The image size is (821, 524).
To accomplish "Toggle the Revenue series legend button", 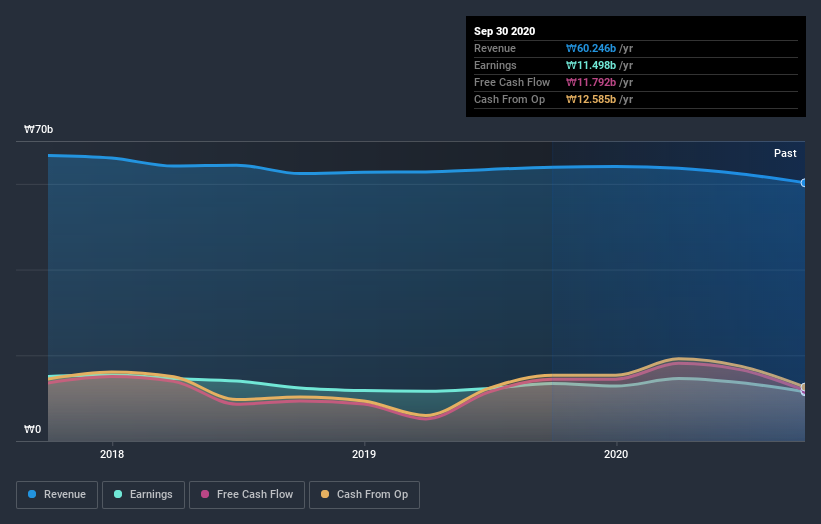I will tap(57, 495).
